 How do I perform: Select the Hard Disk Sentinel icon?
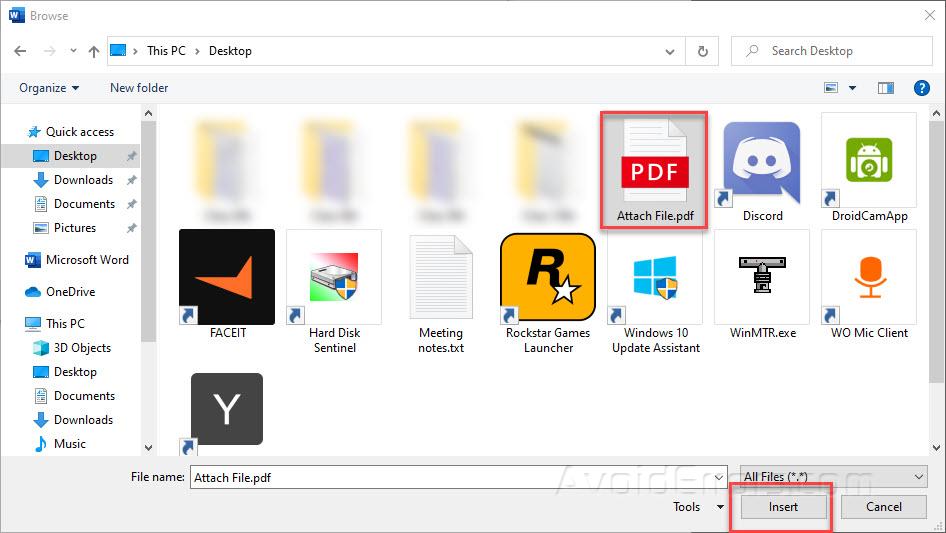coord(334,277)
